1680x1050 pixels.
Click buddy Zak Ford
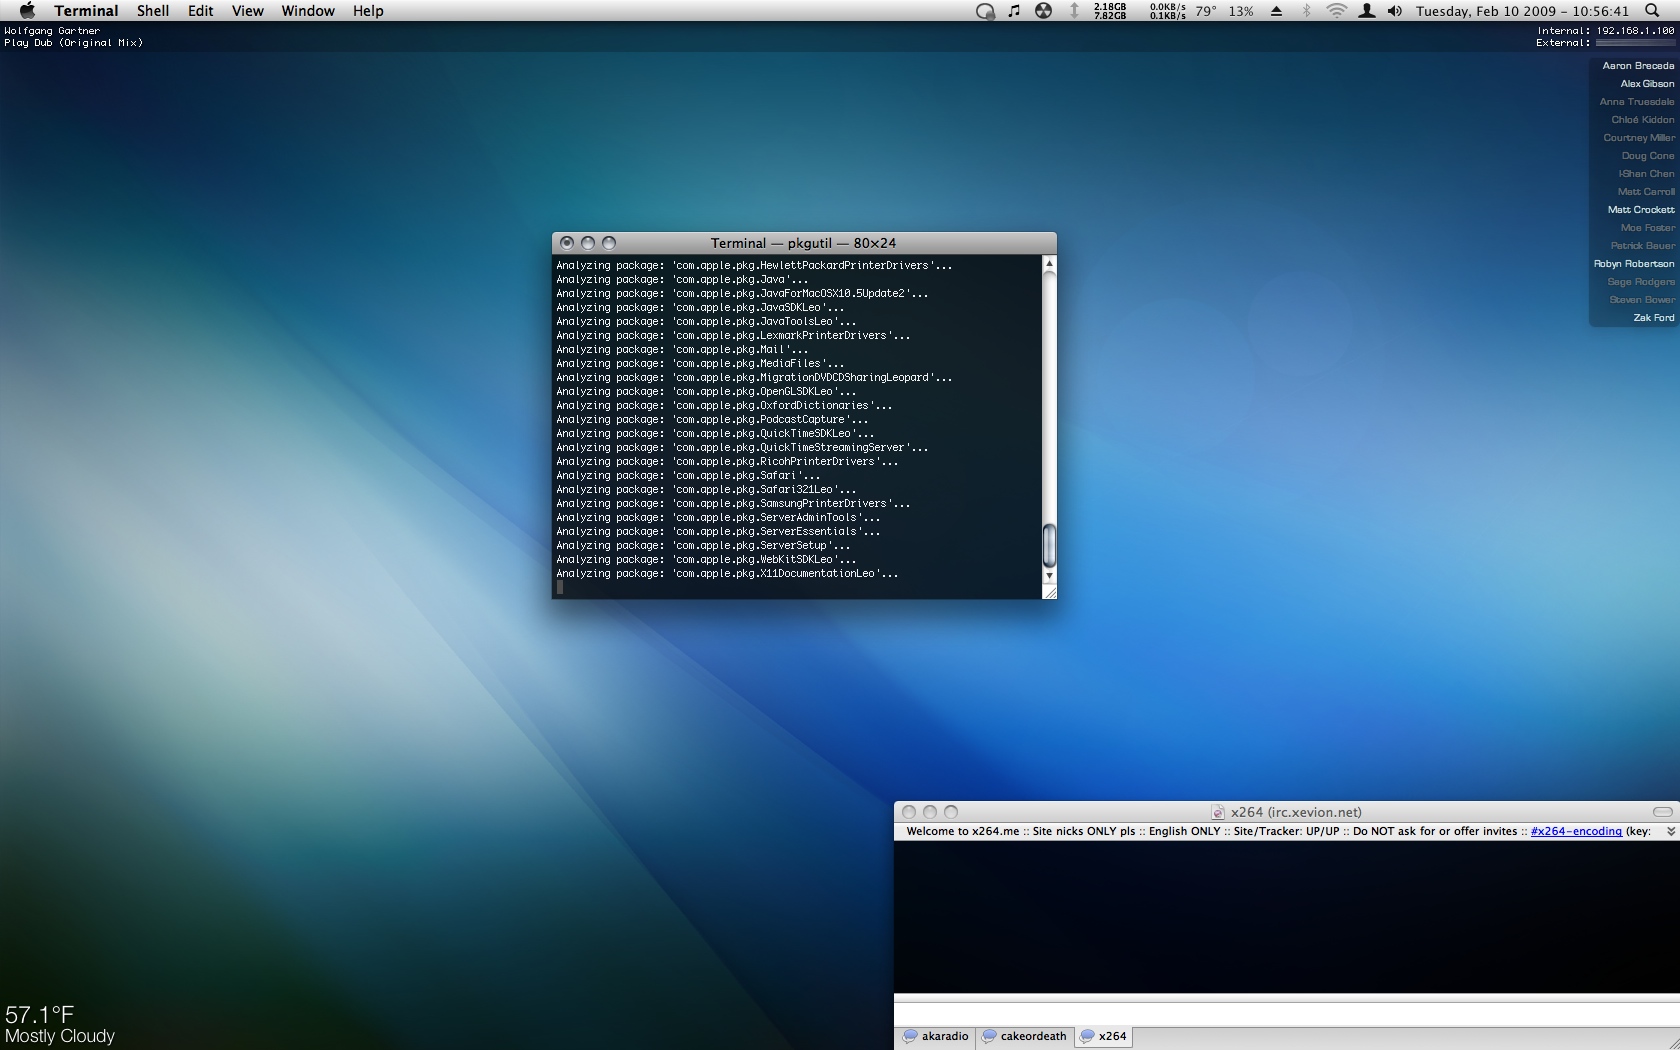(1654, 318)
